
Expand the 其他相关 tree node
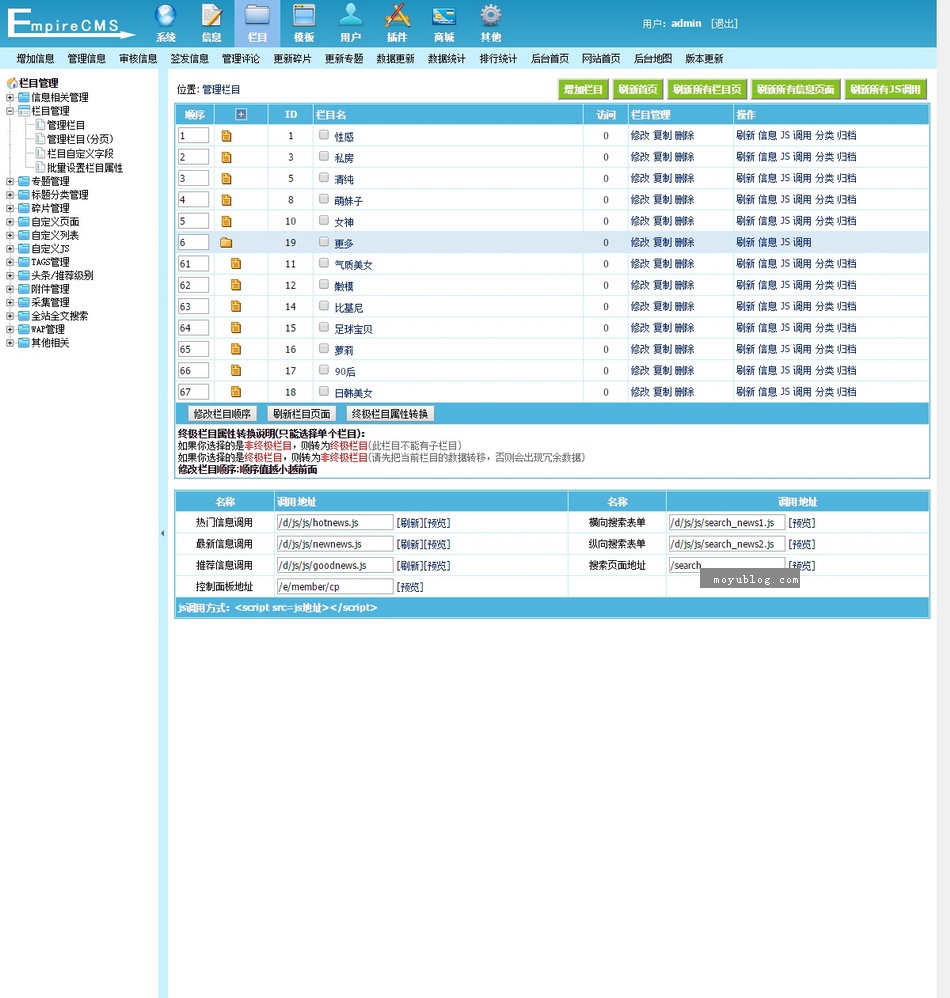pos(10,343)
